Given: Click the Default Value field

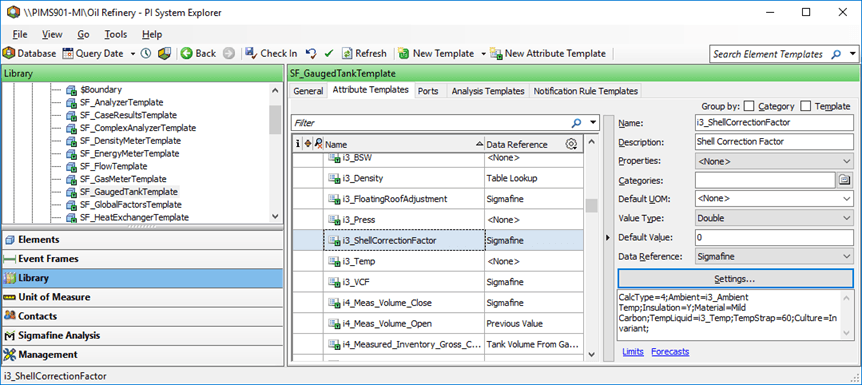Looking at the screenshot, I should 774,238.
